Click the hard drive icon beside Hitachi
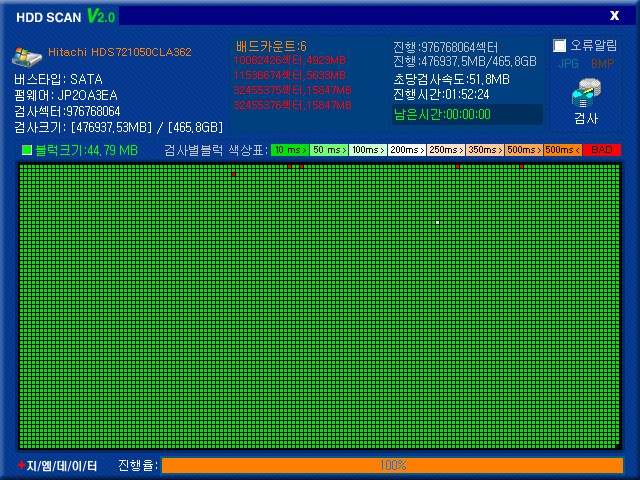This screenshot has width=640, height=480. (27, 56)
